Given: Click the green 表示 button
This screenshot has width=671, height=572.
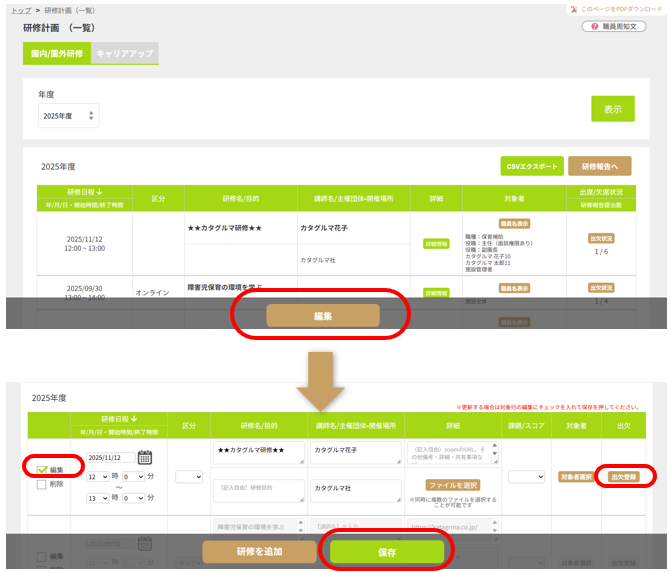Looking at the screenshot, I should [613, 109].
